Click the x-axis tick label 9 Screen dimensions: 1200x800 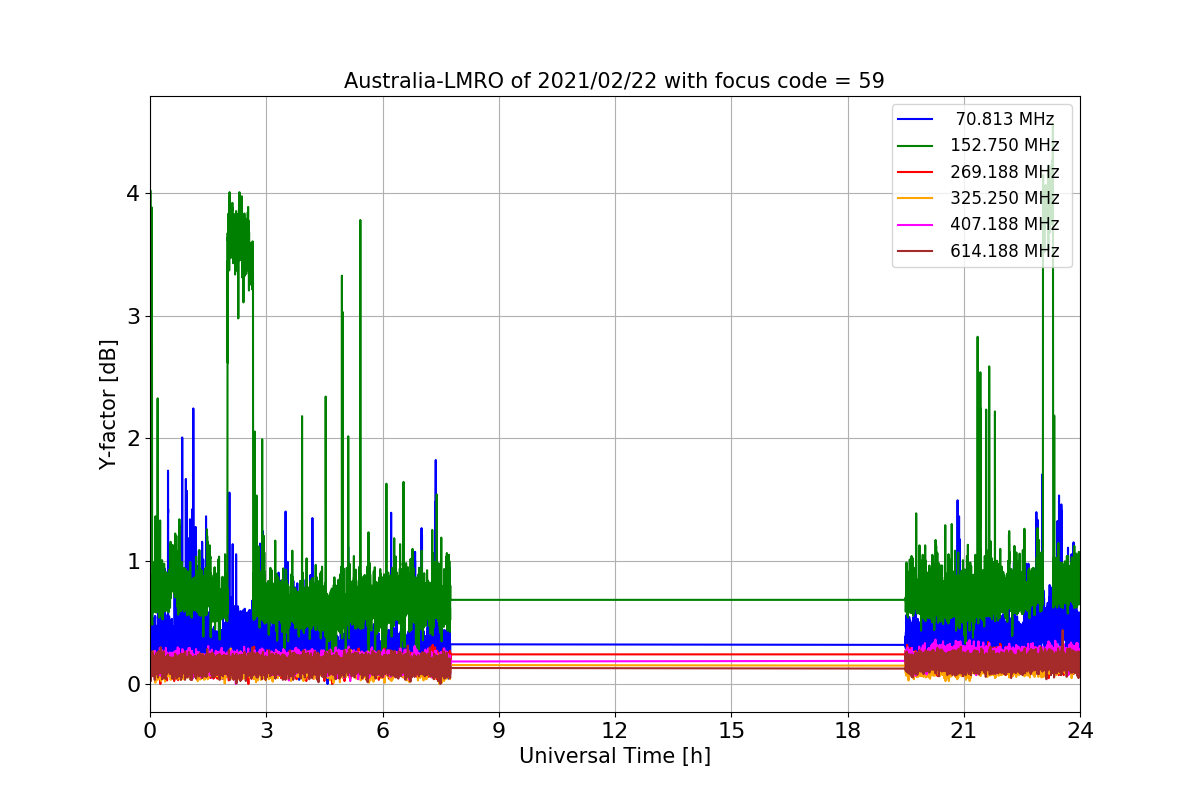tap(499, 730)
